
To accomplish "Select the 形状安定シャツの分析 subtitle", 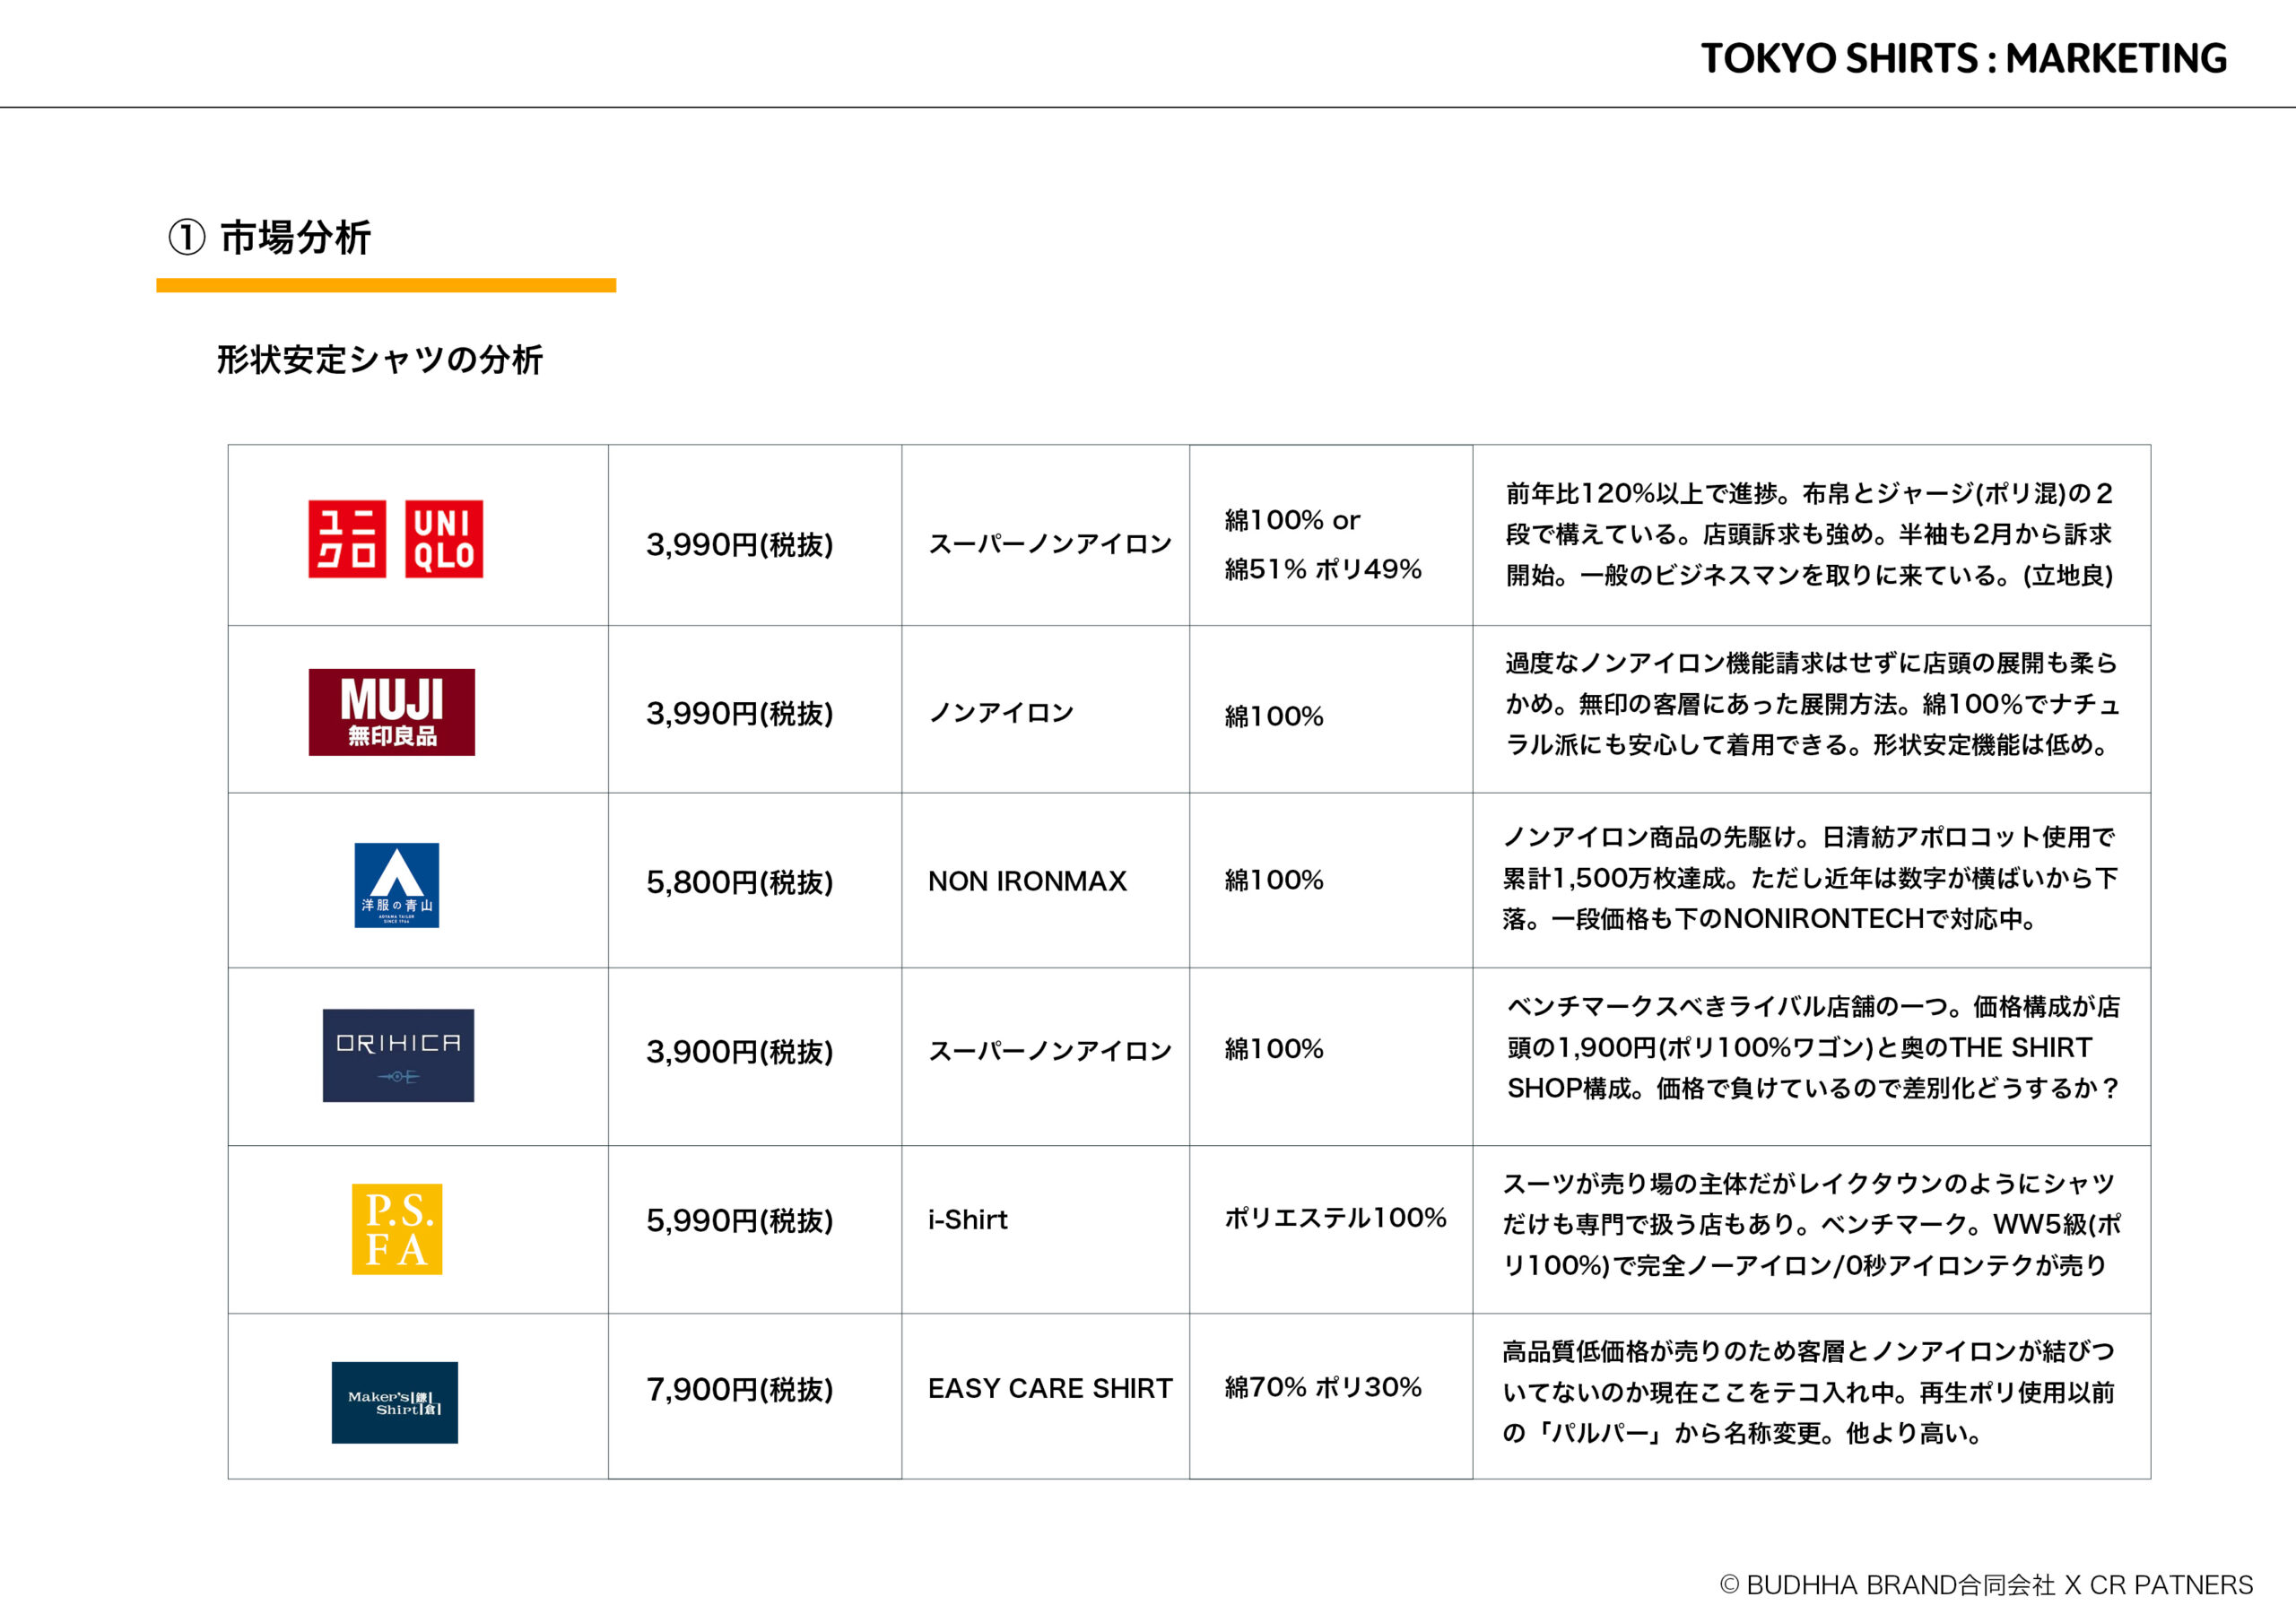I will (380, 359).
